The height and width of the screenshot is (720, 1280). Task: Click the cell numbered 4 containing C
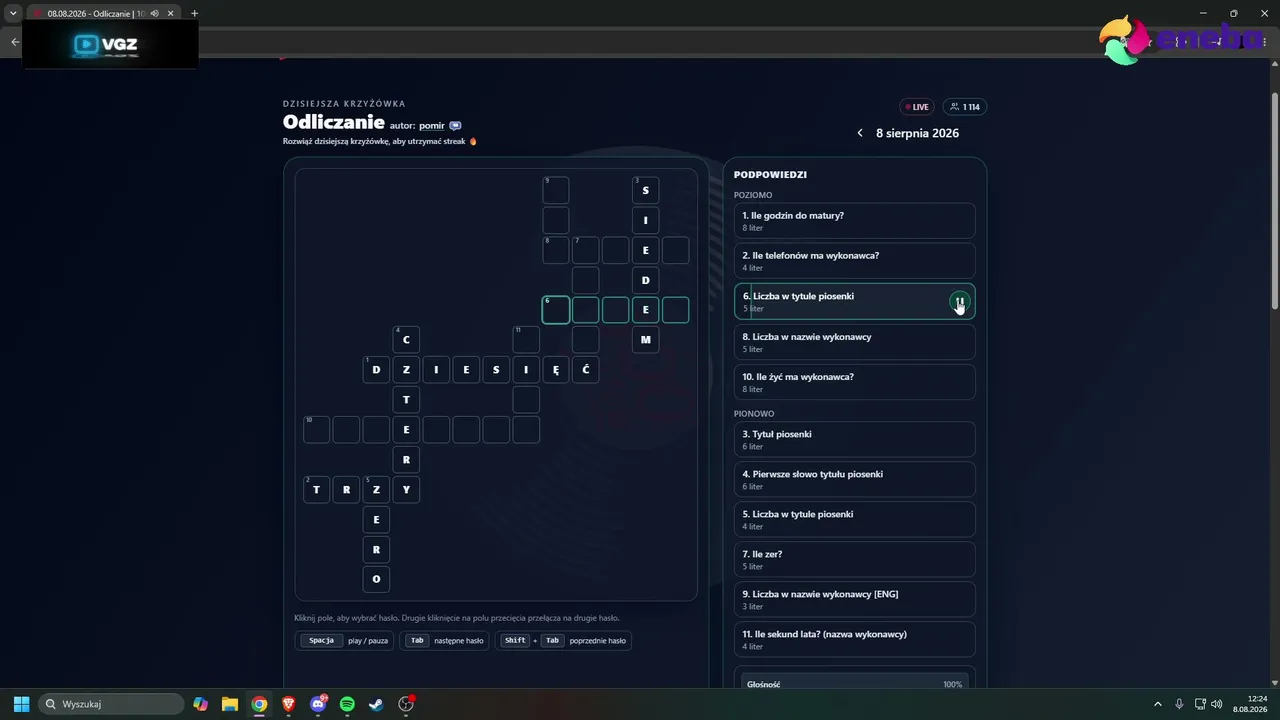coord(406,340)
